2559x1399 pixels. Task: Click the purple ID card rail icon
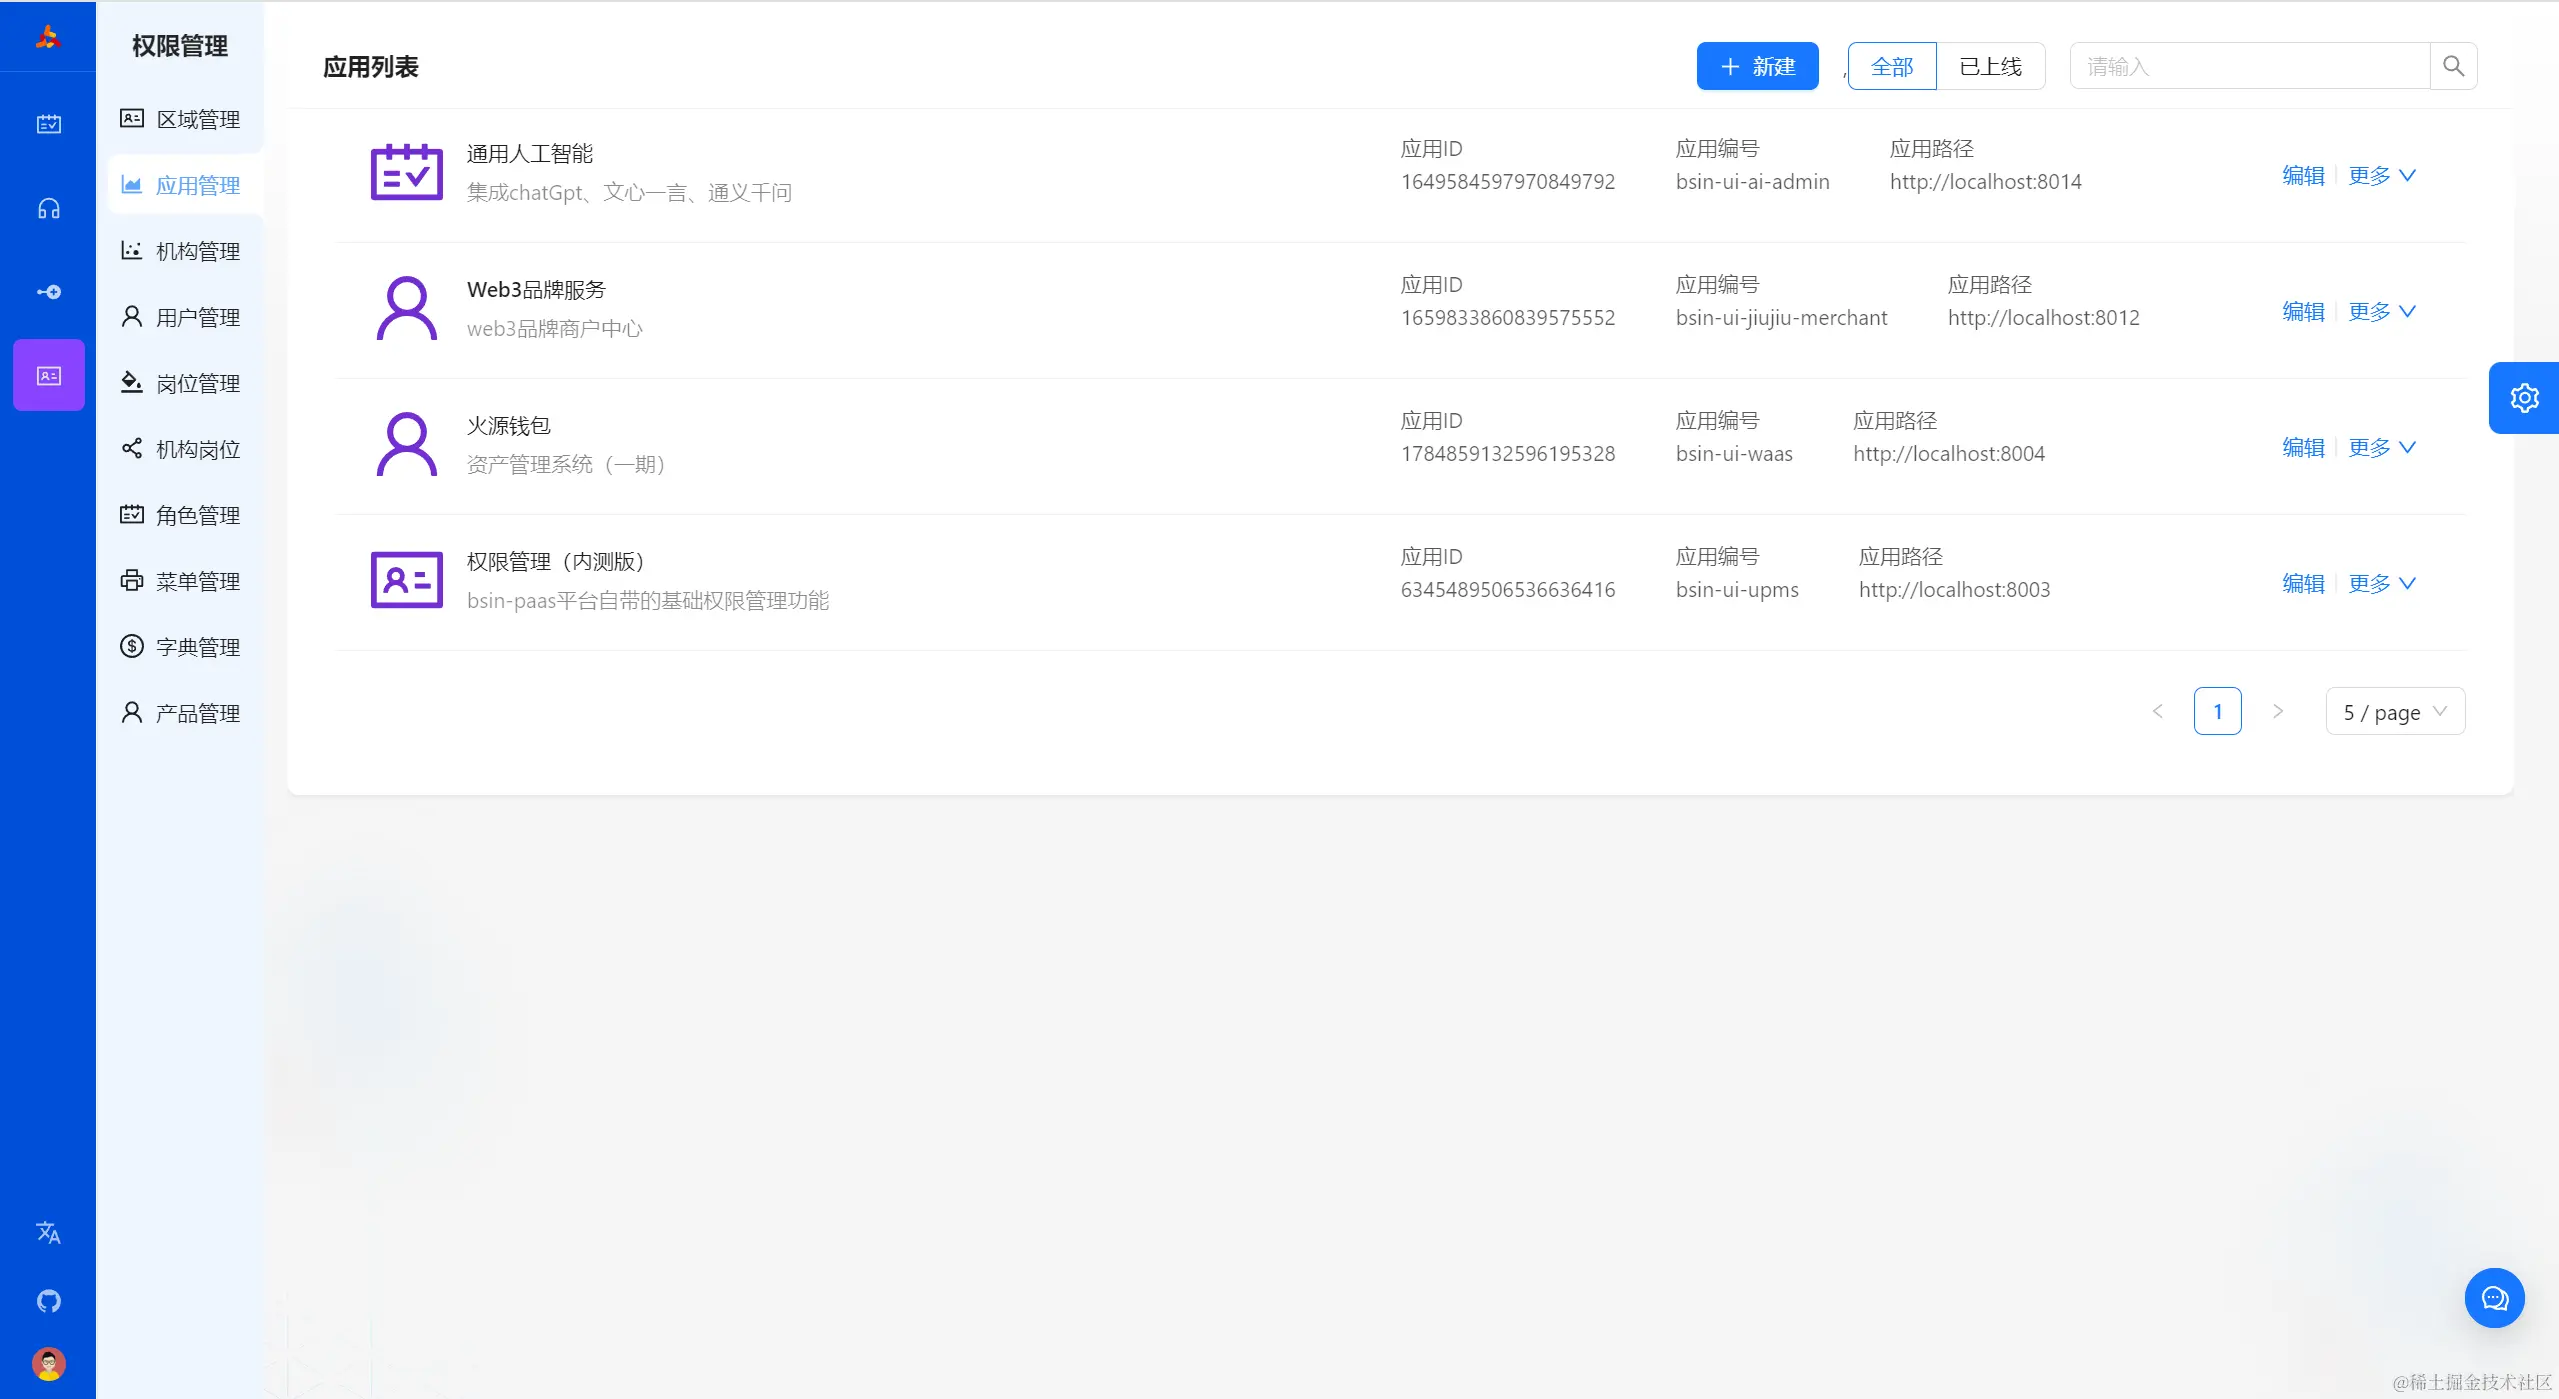pyautogui.click(x=48, y=376)
